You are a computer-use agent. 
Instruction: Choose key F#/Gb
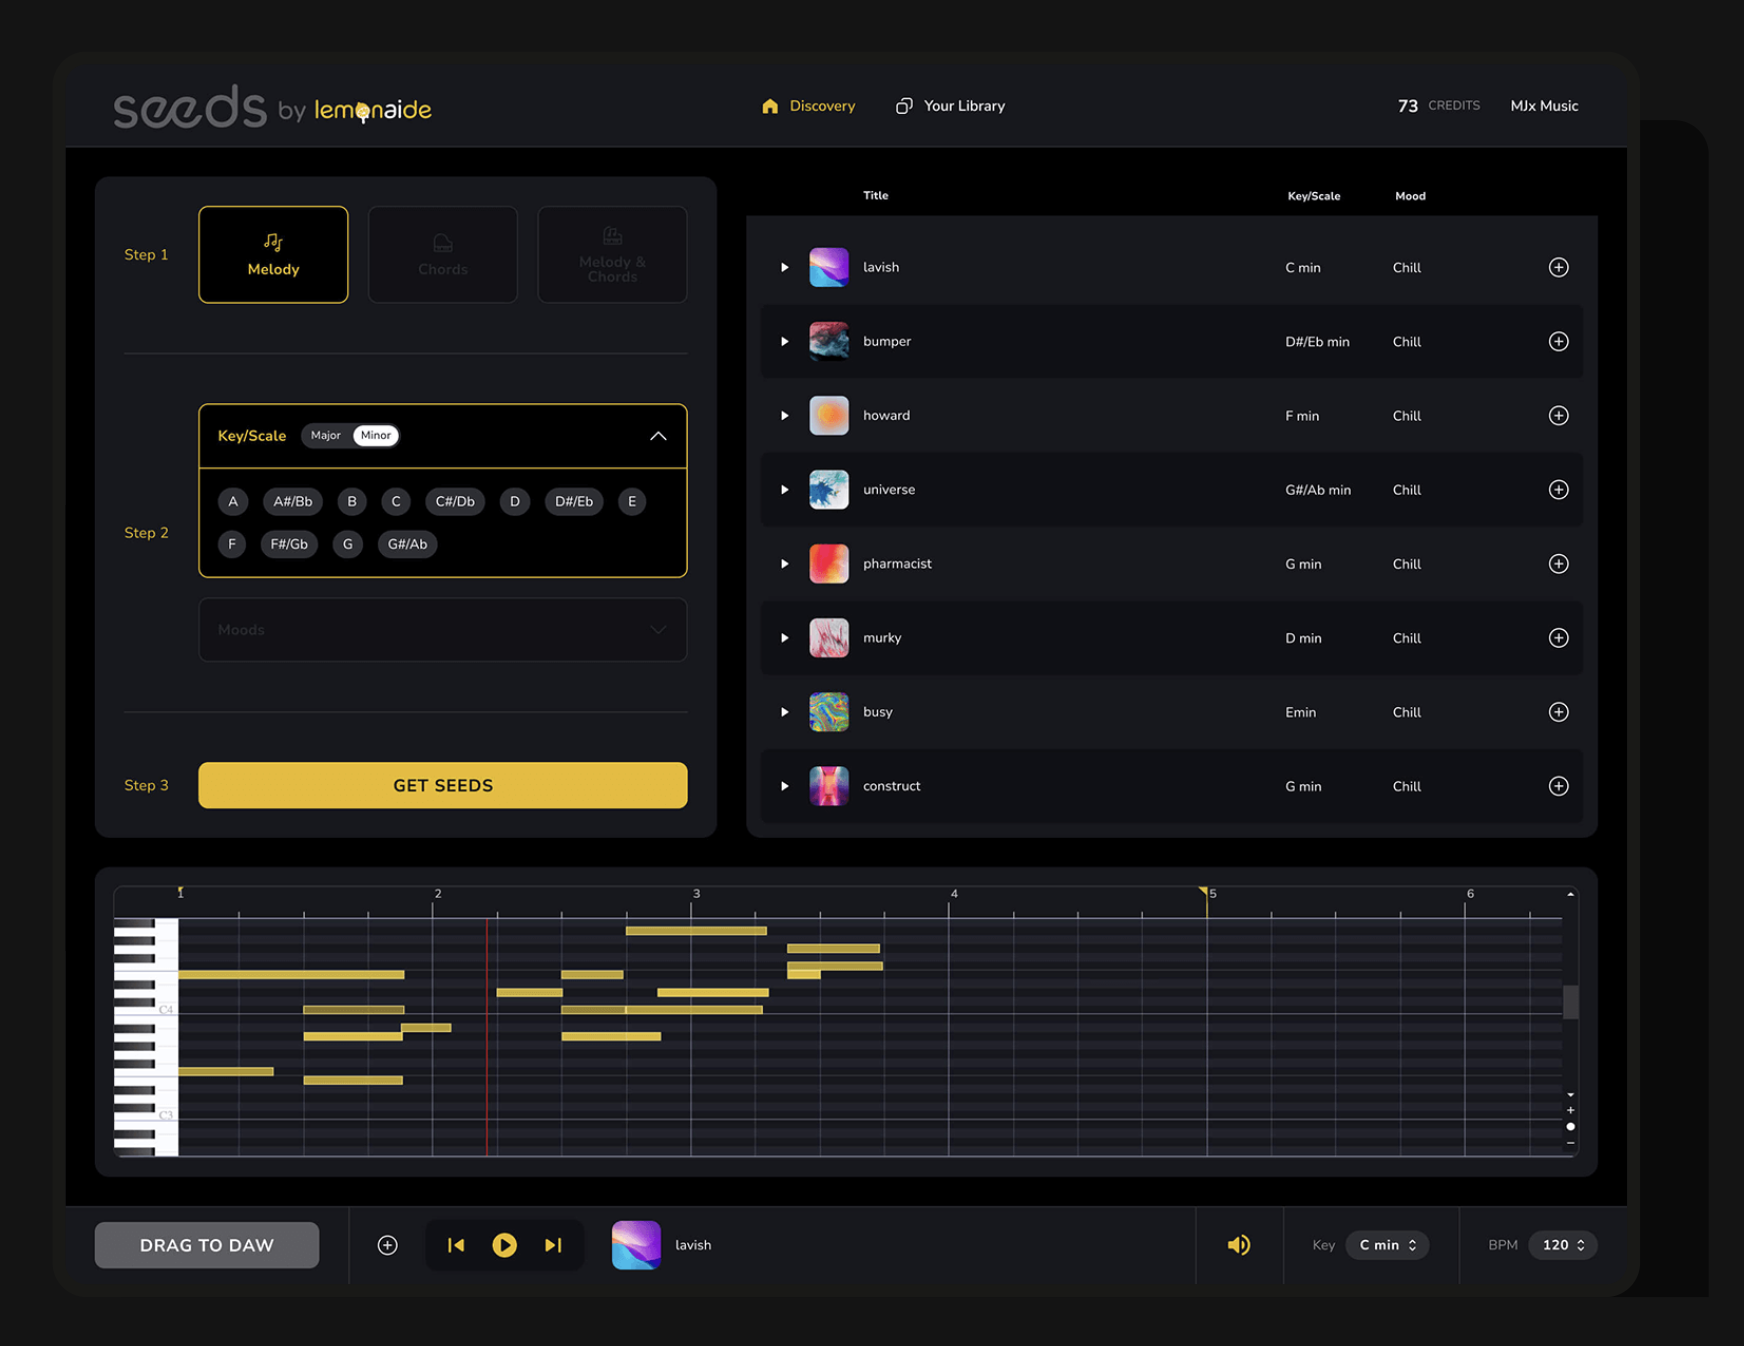pyautogui.click(x=289, y=544)
